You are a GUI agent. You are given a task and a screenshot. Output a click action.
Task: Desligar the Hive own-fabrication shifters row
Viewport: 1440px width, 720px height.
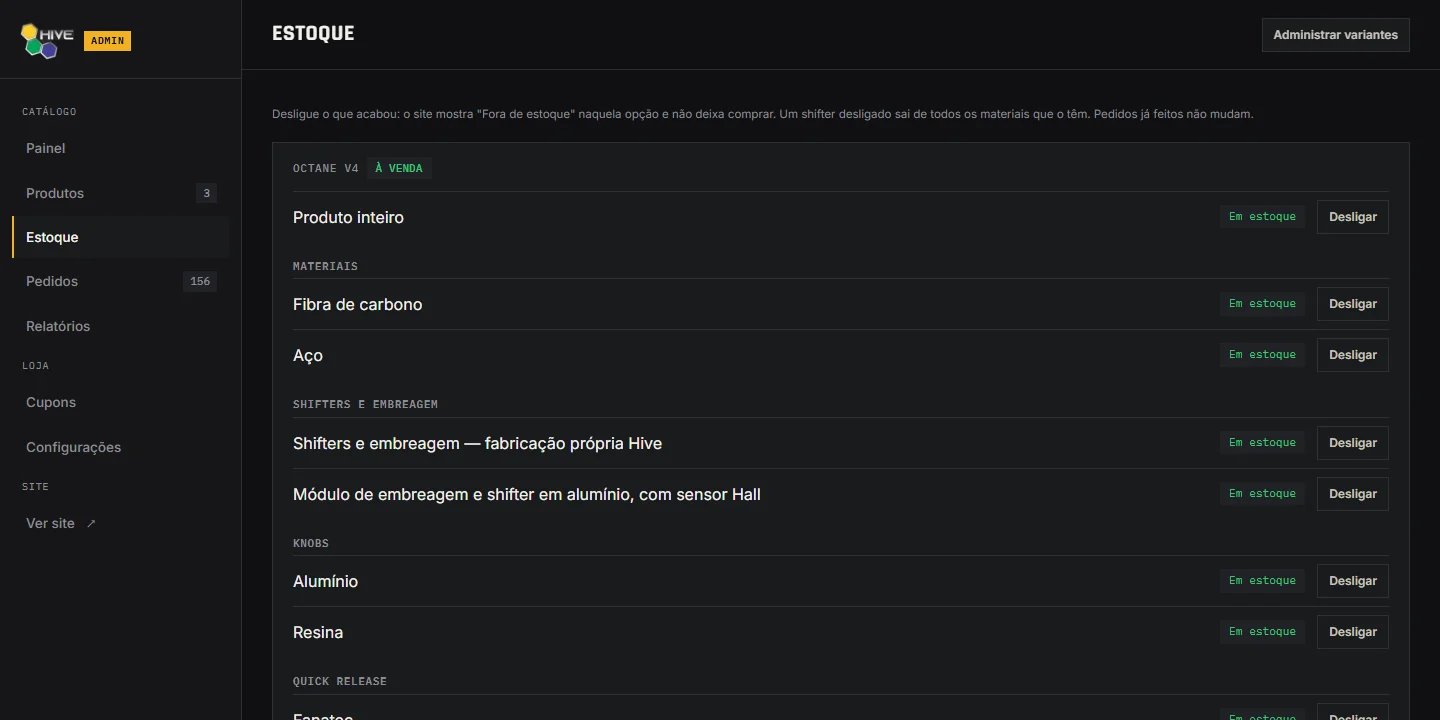[1352, 443]
